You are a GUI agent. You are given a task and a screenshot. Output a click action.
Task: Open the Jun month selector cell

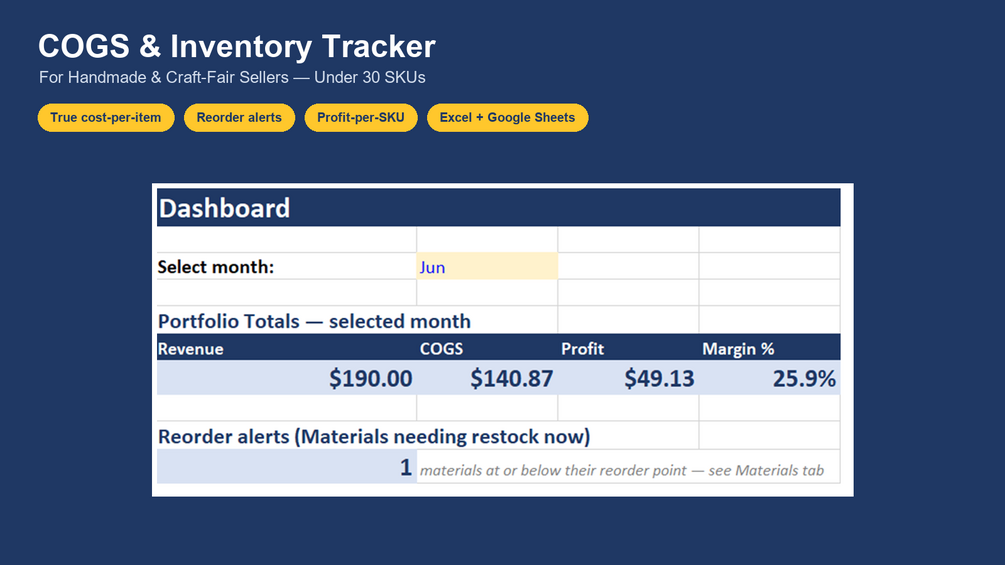click(x=487, y=266)
